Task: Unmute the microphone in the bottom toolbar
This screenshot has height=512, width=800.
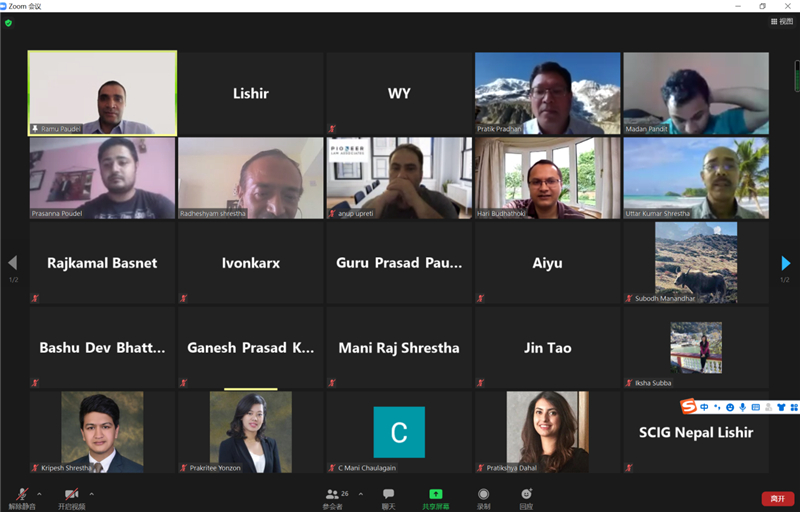Action: click(22, 494)
